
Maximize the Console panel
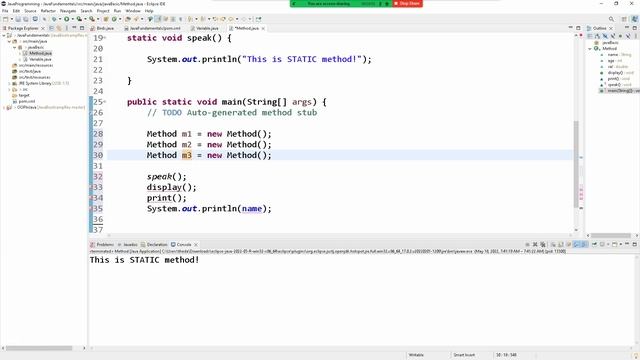(634, 244)
